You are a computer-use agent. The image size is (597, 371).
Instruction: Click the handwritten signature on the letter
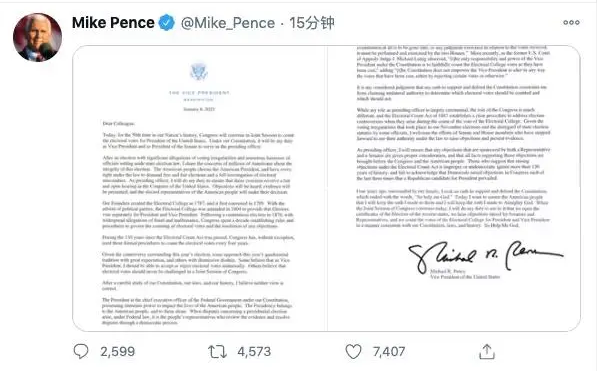[485, 255]
